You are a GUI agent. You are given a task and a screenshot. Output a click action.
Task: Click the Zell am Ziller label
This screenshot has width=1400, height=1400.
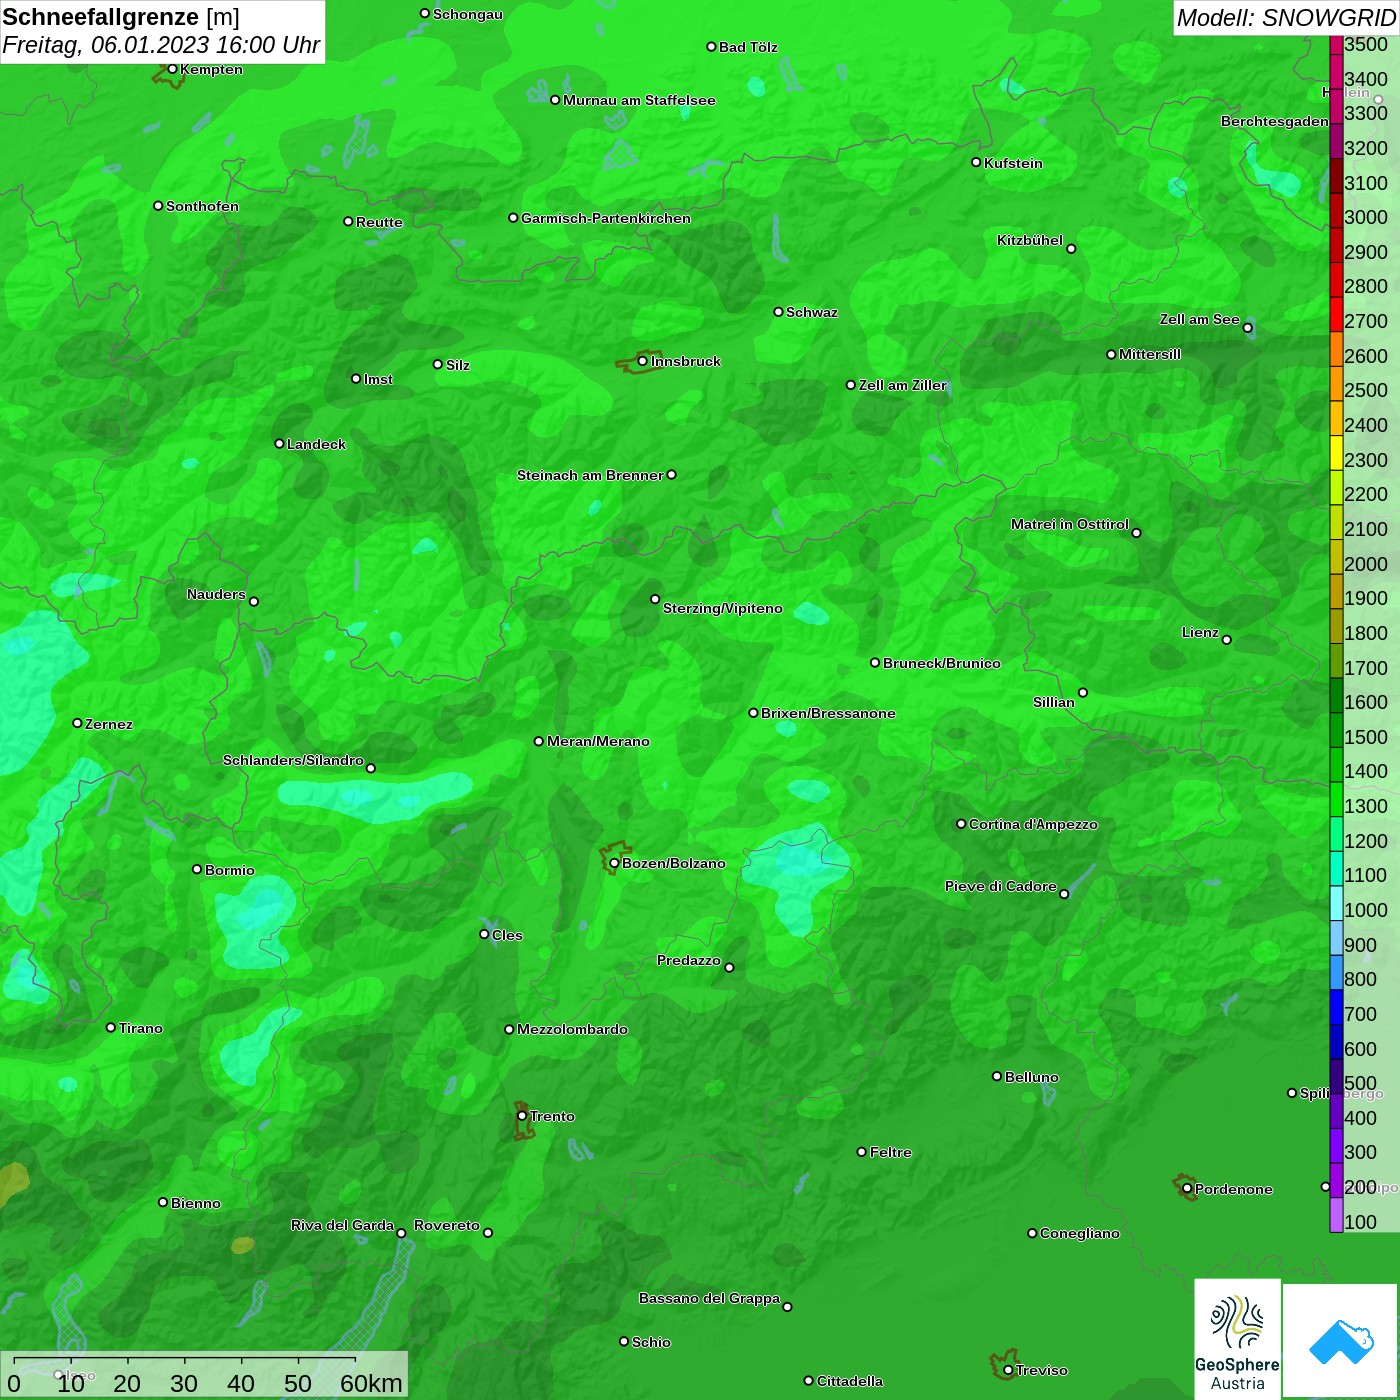tap(903, 385)
